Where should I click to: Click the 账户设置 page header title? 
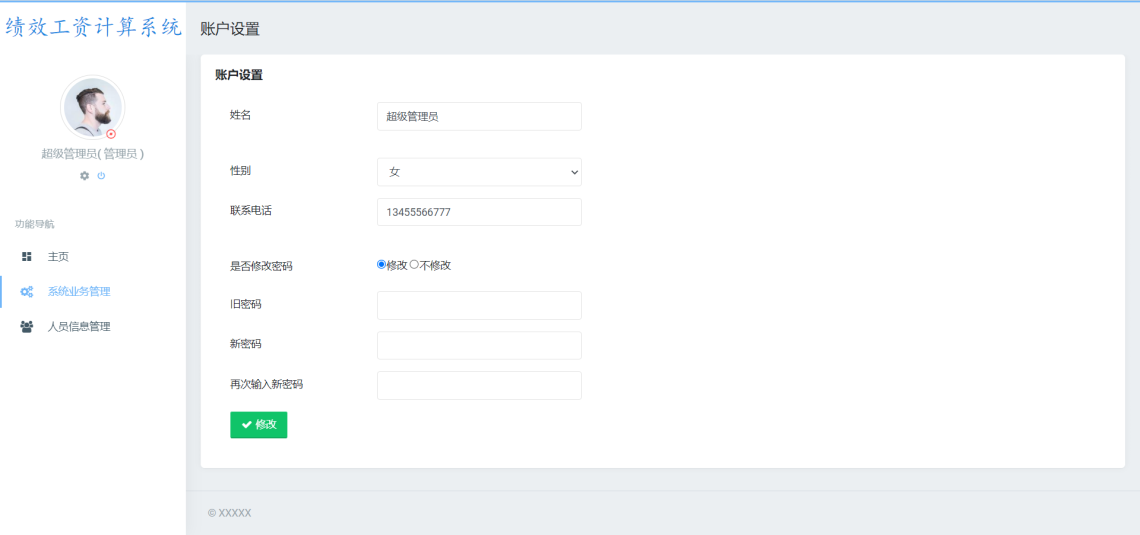230,29
